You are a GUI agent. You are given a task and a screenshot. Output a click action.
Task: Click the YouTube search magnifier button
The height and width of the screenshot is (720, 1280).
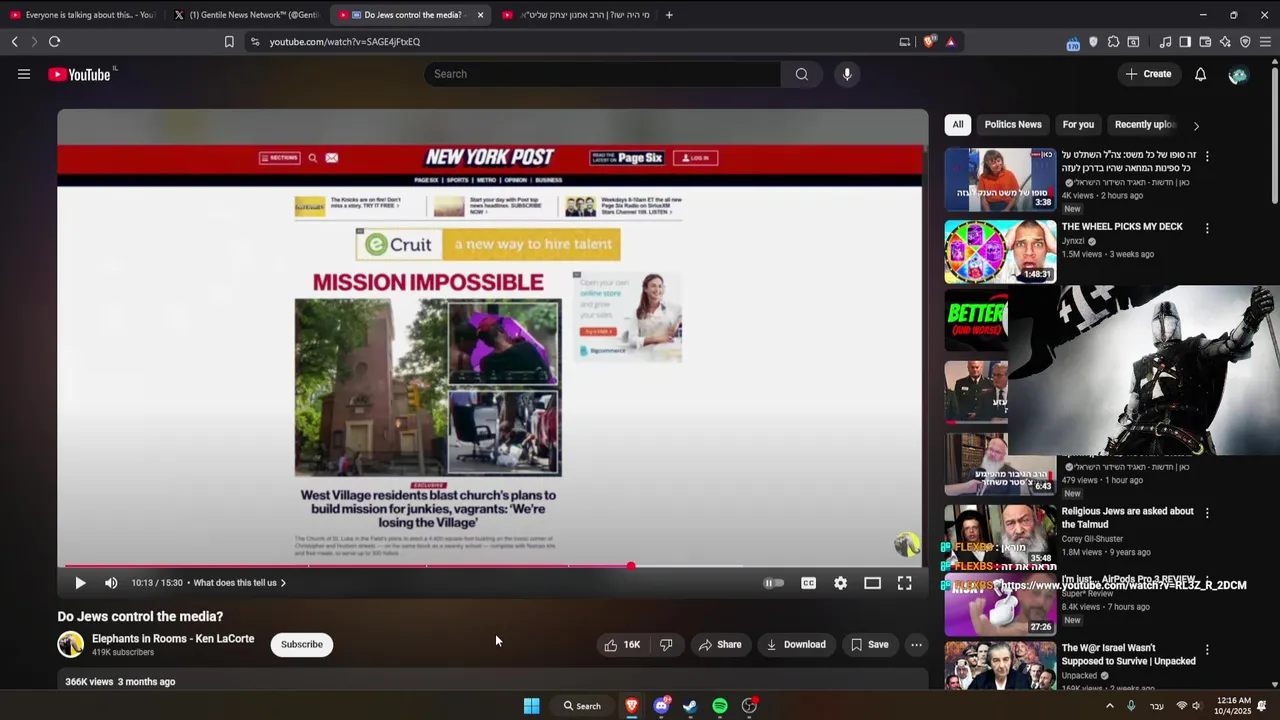click(x=801, y=74)
